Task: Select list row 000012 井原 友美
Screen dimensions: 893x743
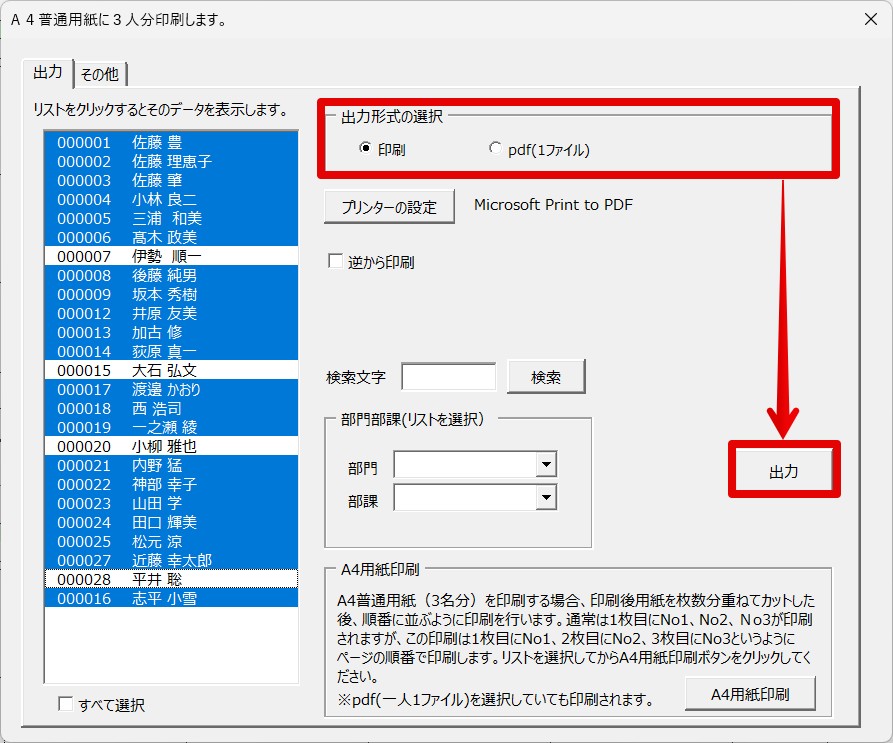Action: pos(171,313)
